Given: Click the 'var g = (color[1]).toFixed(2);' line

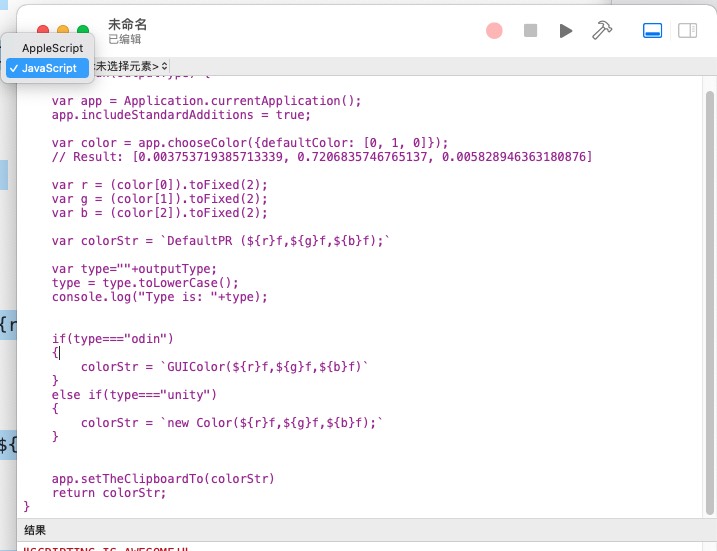Looking at the screenshot, I should (159, 199).
